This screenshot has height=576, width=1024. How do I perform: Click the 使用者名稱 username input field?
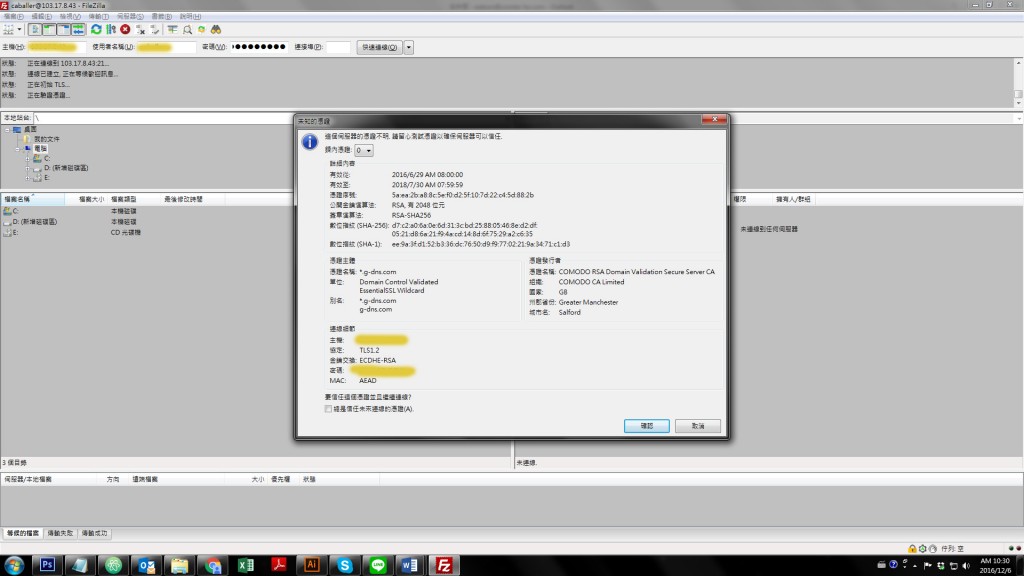(166, 47)
